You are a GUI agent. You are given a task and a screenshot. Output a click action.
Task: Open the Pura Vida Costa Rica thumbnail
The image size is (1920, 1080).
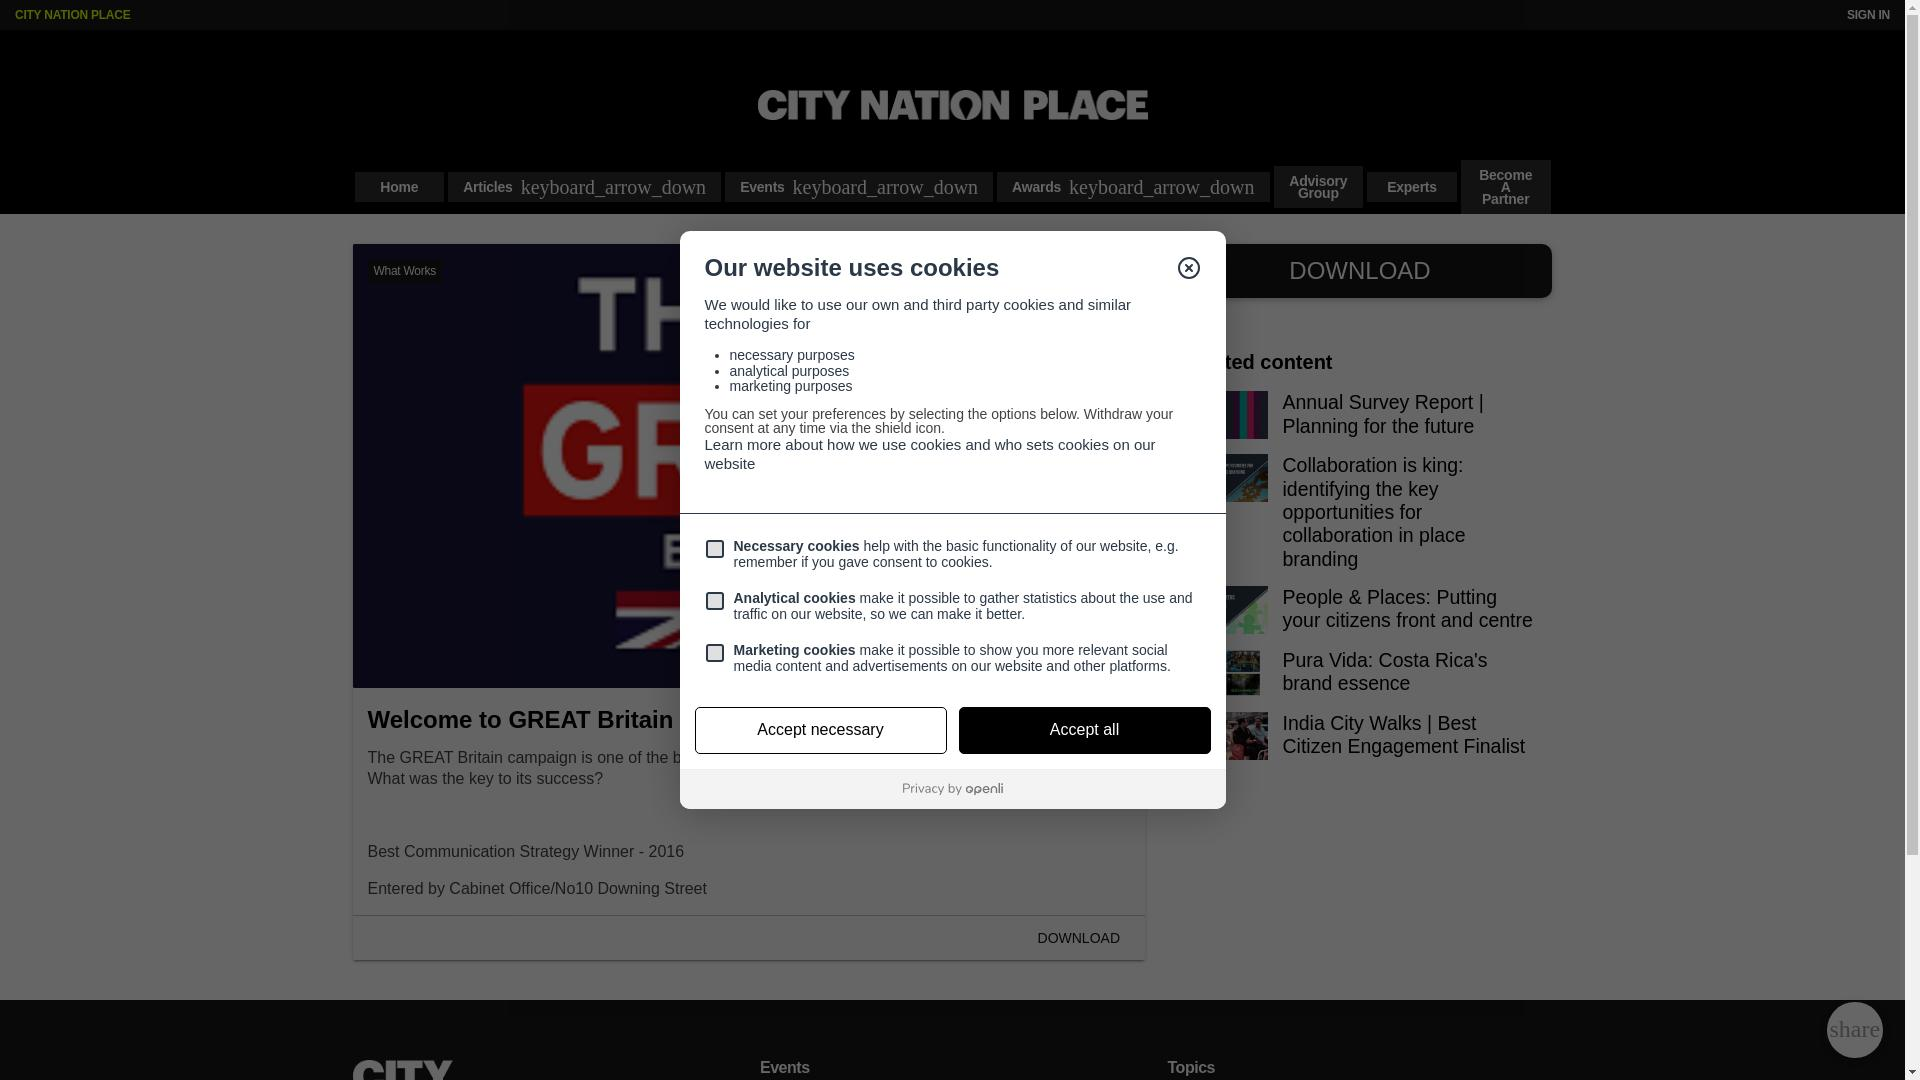(x=1243, y=672)
